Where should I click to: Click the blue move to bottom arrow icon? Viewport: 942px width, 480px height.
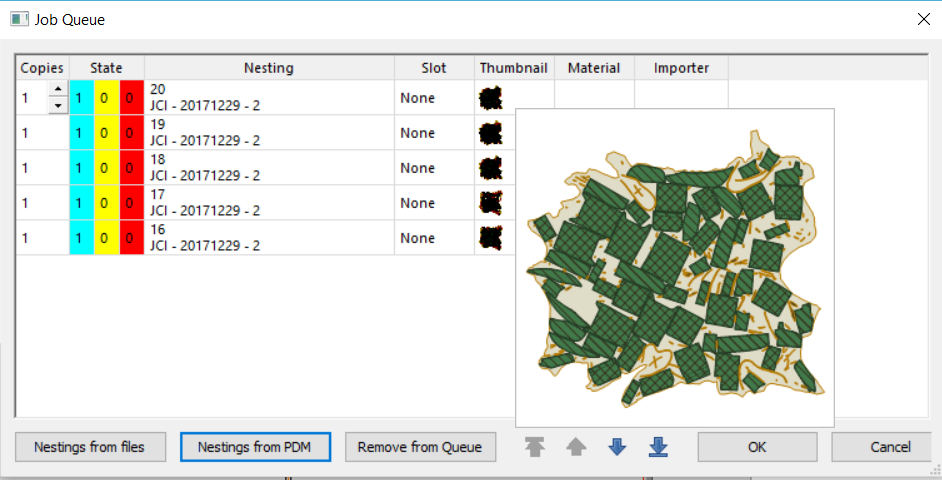pos(658,447)
